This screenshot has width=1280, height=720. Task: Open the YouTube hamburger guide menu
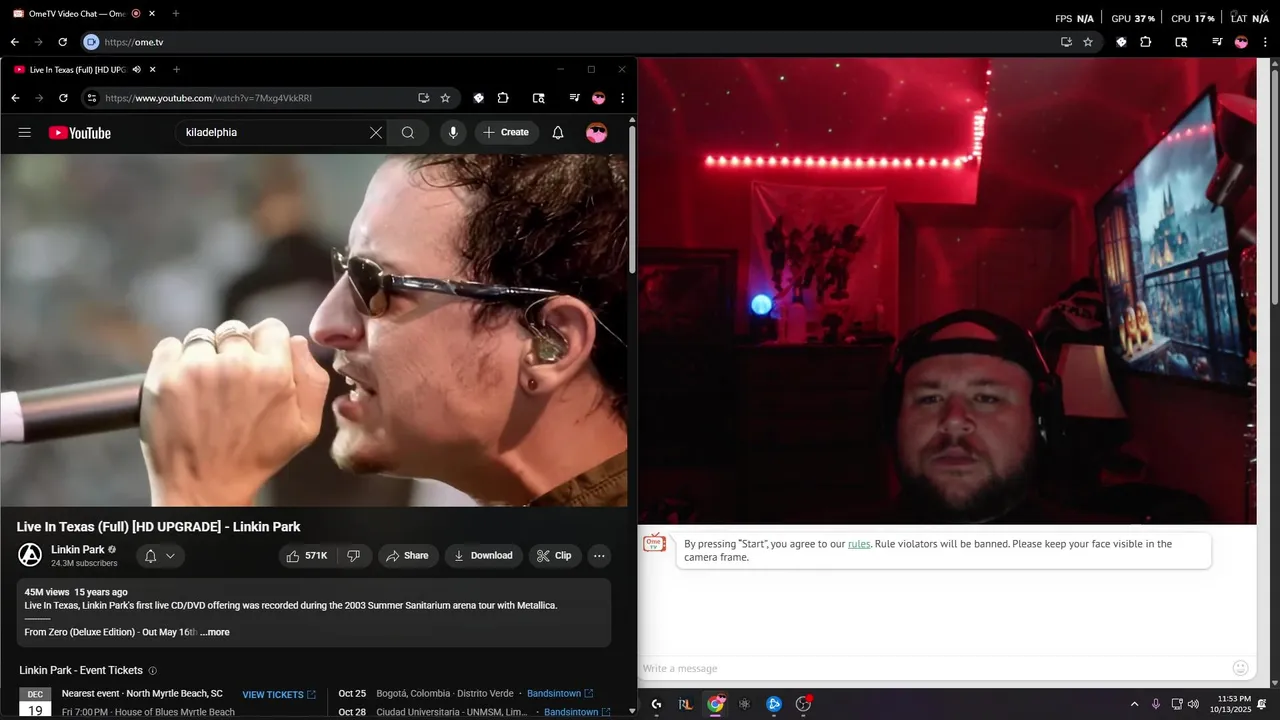click(25, 133)
